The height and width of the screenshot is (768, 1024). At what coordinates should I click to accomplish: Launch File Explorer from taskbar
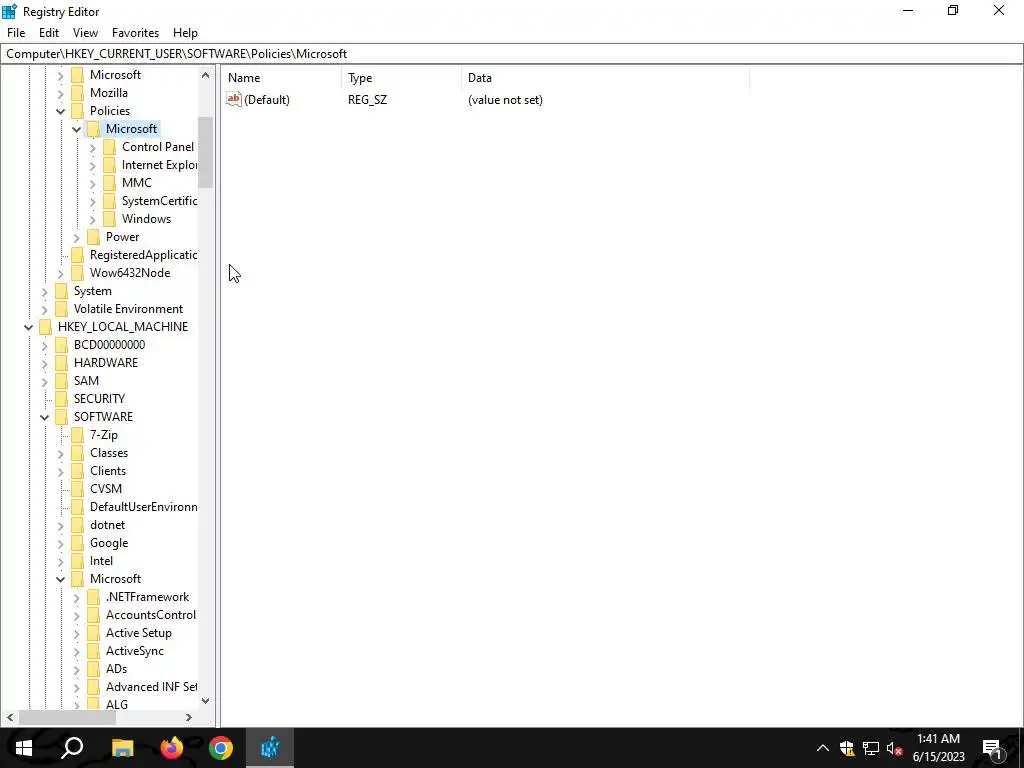coord(122,748)
